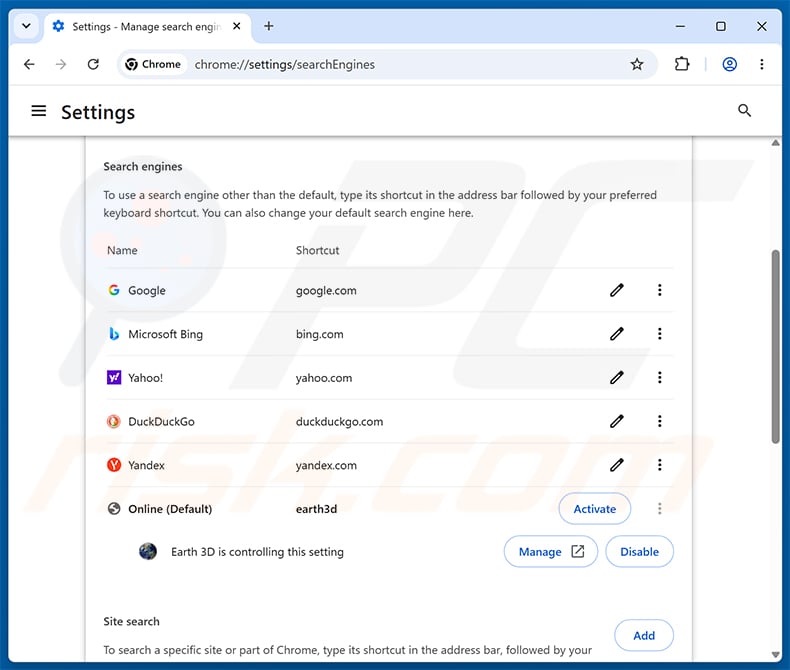Go back to the previous page
790x670 pixels.
(29, 64)
